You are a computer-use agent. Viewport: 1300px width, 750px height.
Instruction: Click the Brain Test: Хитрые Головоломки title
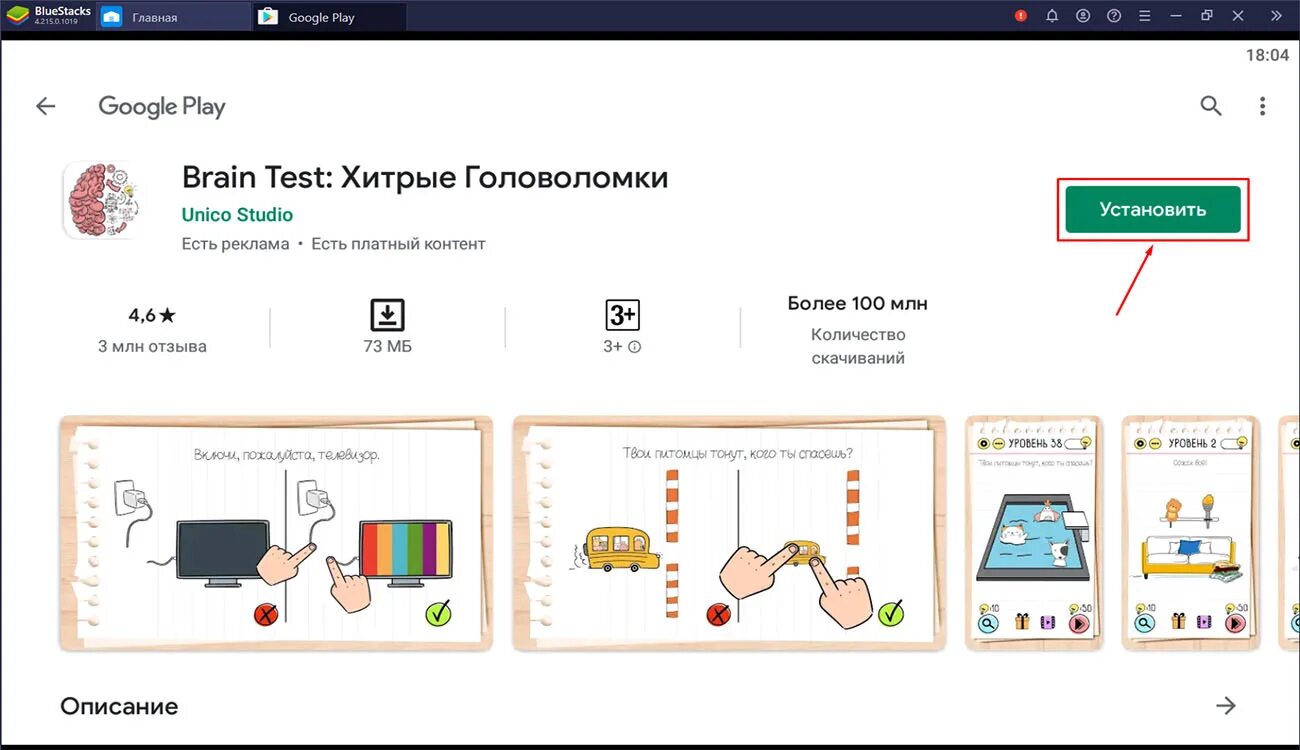pyautogui.click(x=425, y=178)
